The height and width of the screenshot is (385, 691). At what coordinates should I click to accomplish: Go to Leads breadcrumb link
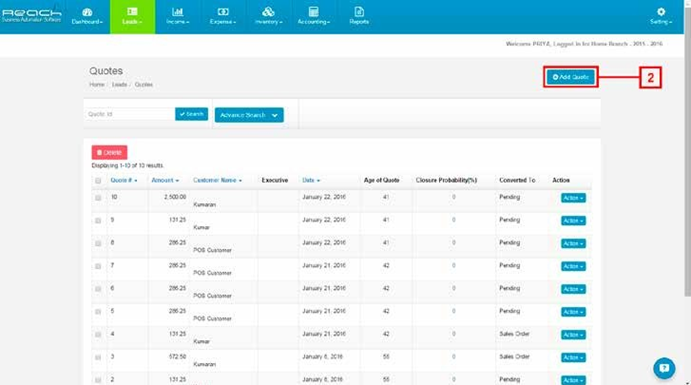click(x=119, y=85)
